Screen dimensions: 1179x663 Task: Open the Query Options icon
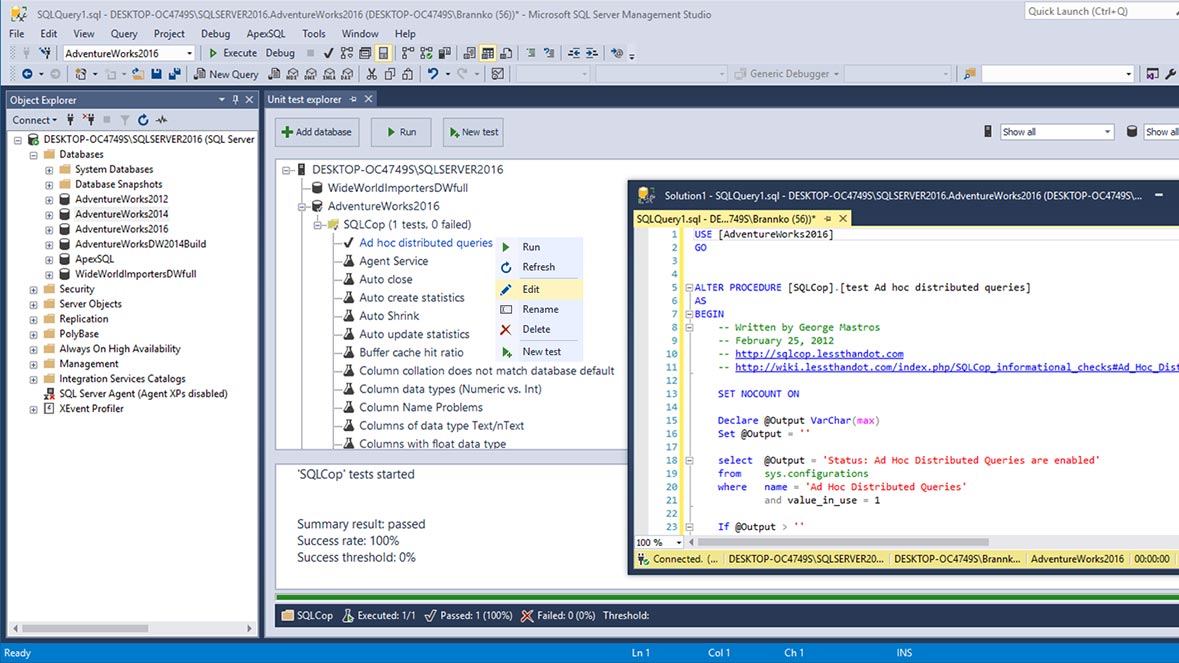tap(365, 53)
